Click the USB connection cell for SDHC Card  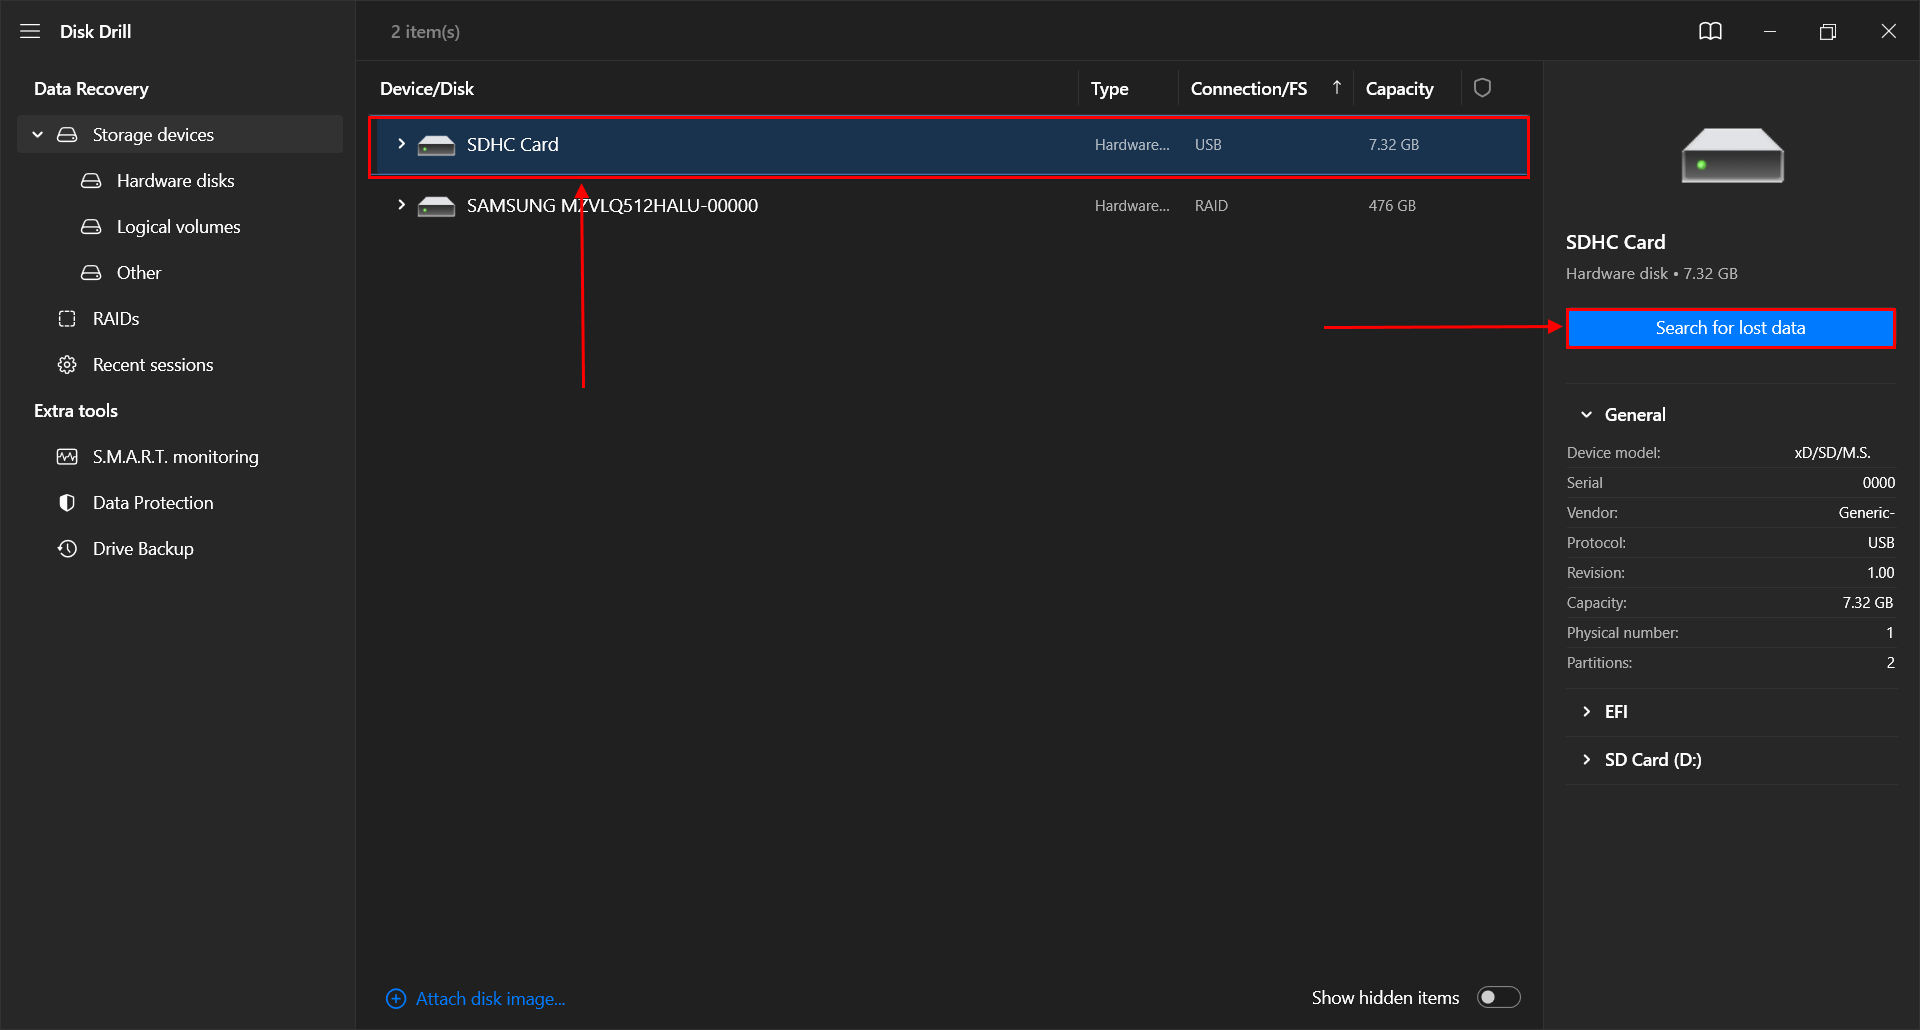click(x=1208, y=144)
